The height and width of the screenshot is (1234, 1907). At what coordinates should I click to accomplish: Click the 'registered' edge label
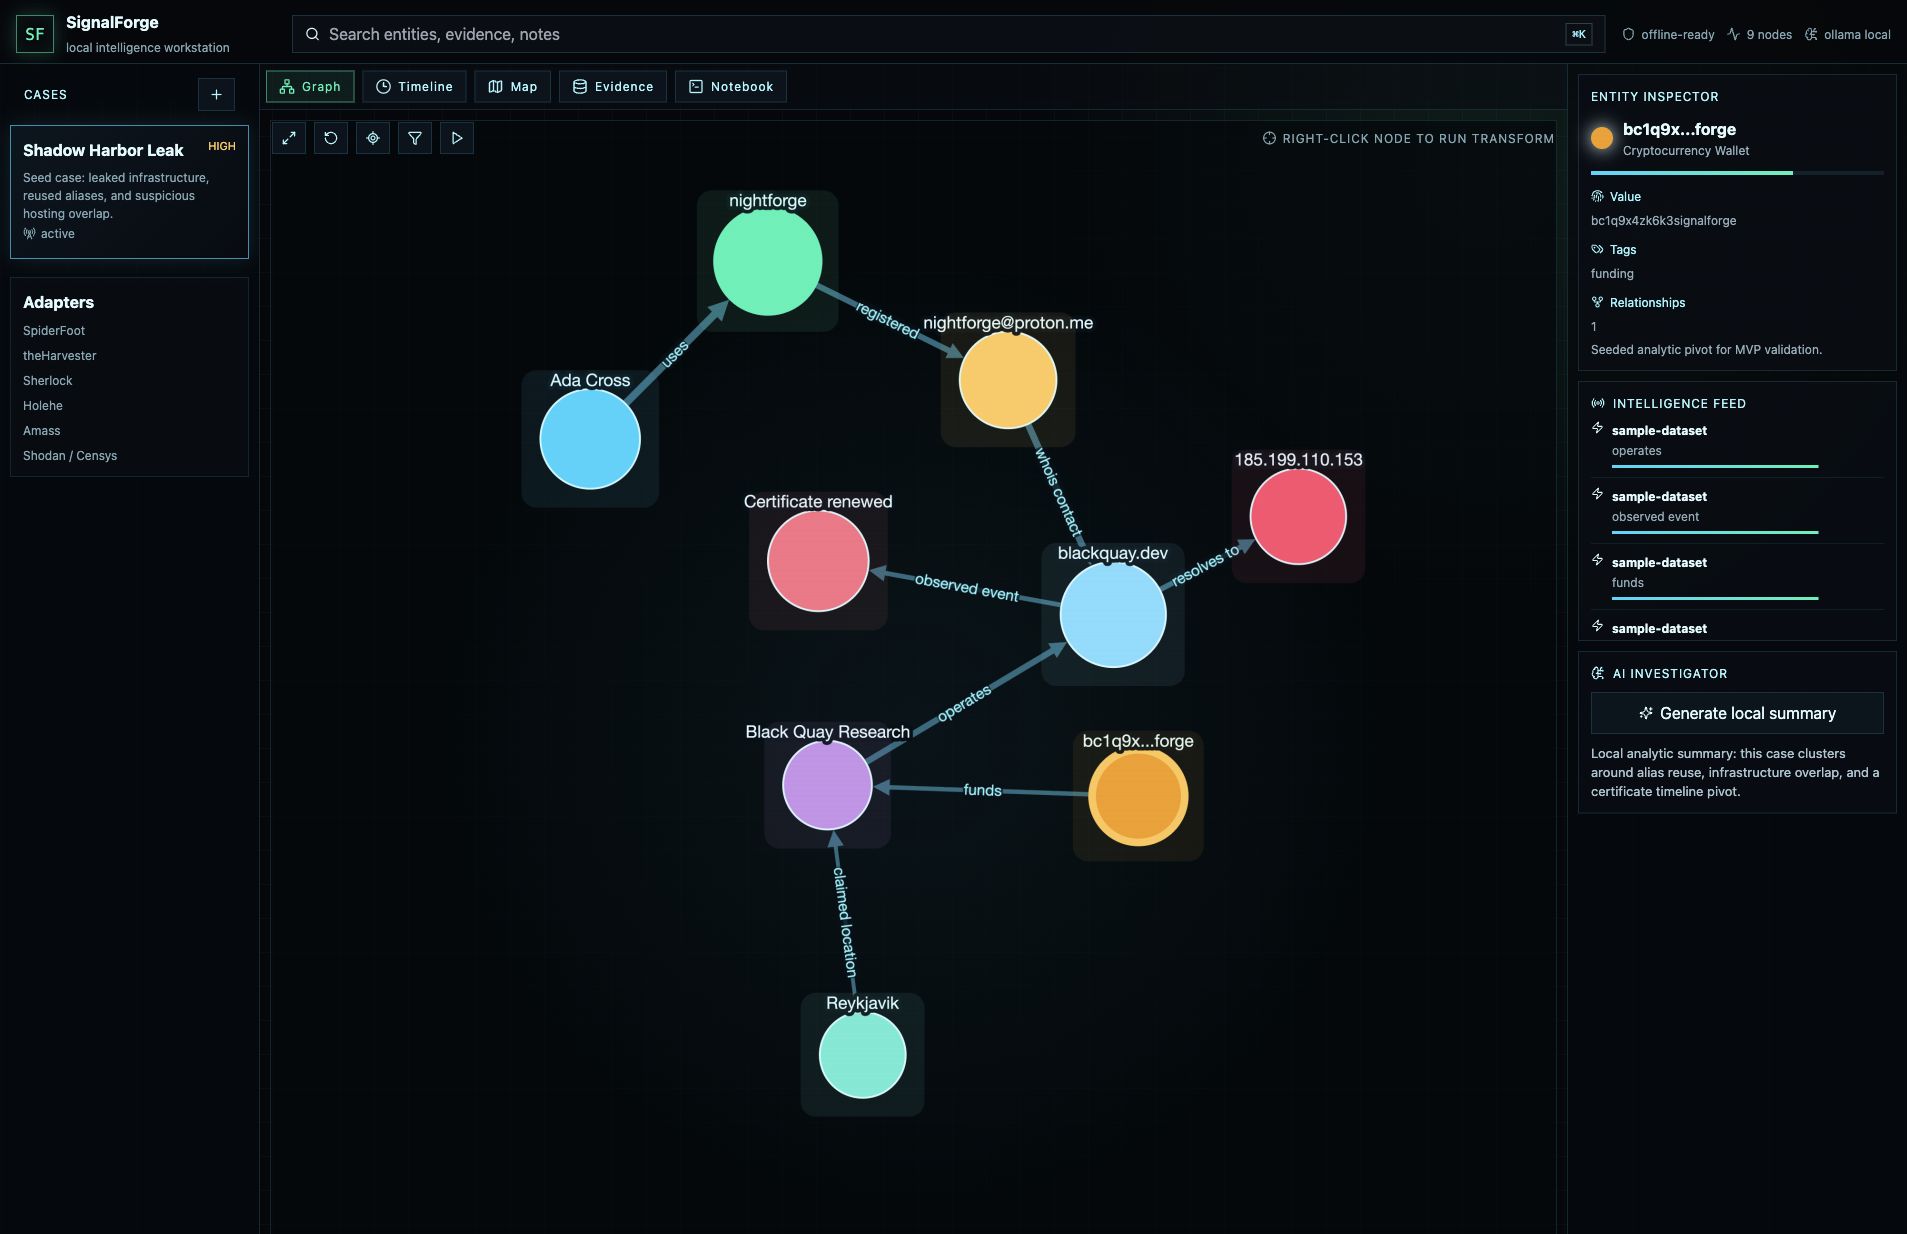click(887, 320)
